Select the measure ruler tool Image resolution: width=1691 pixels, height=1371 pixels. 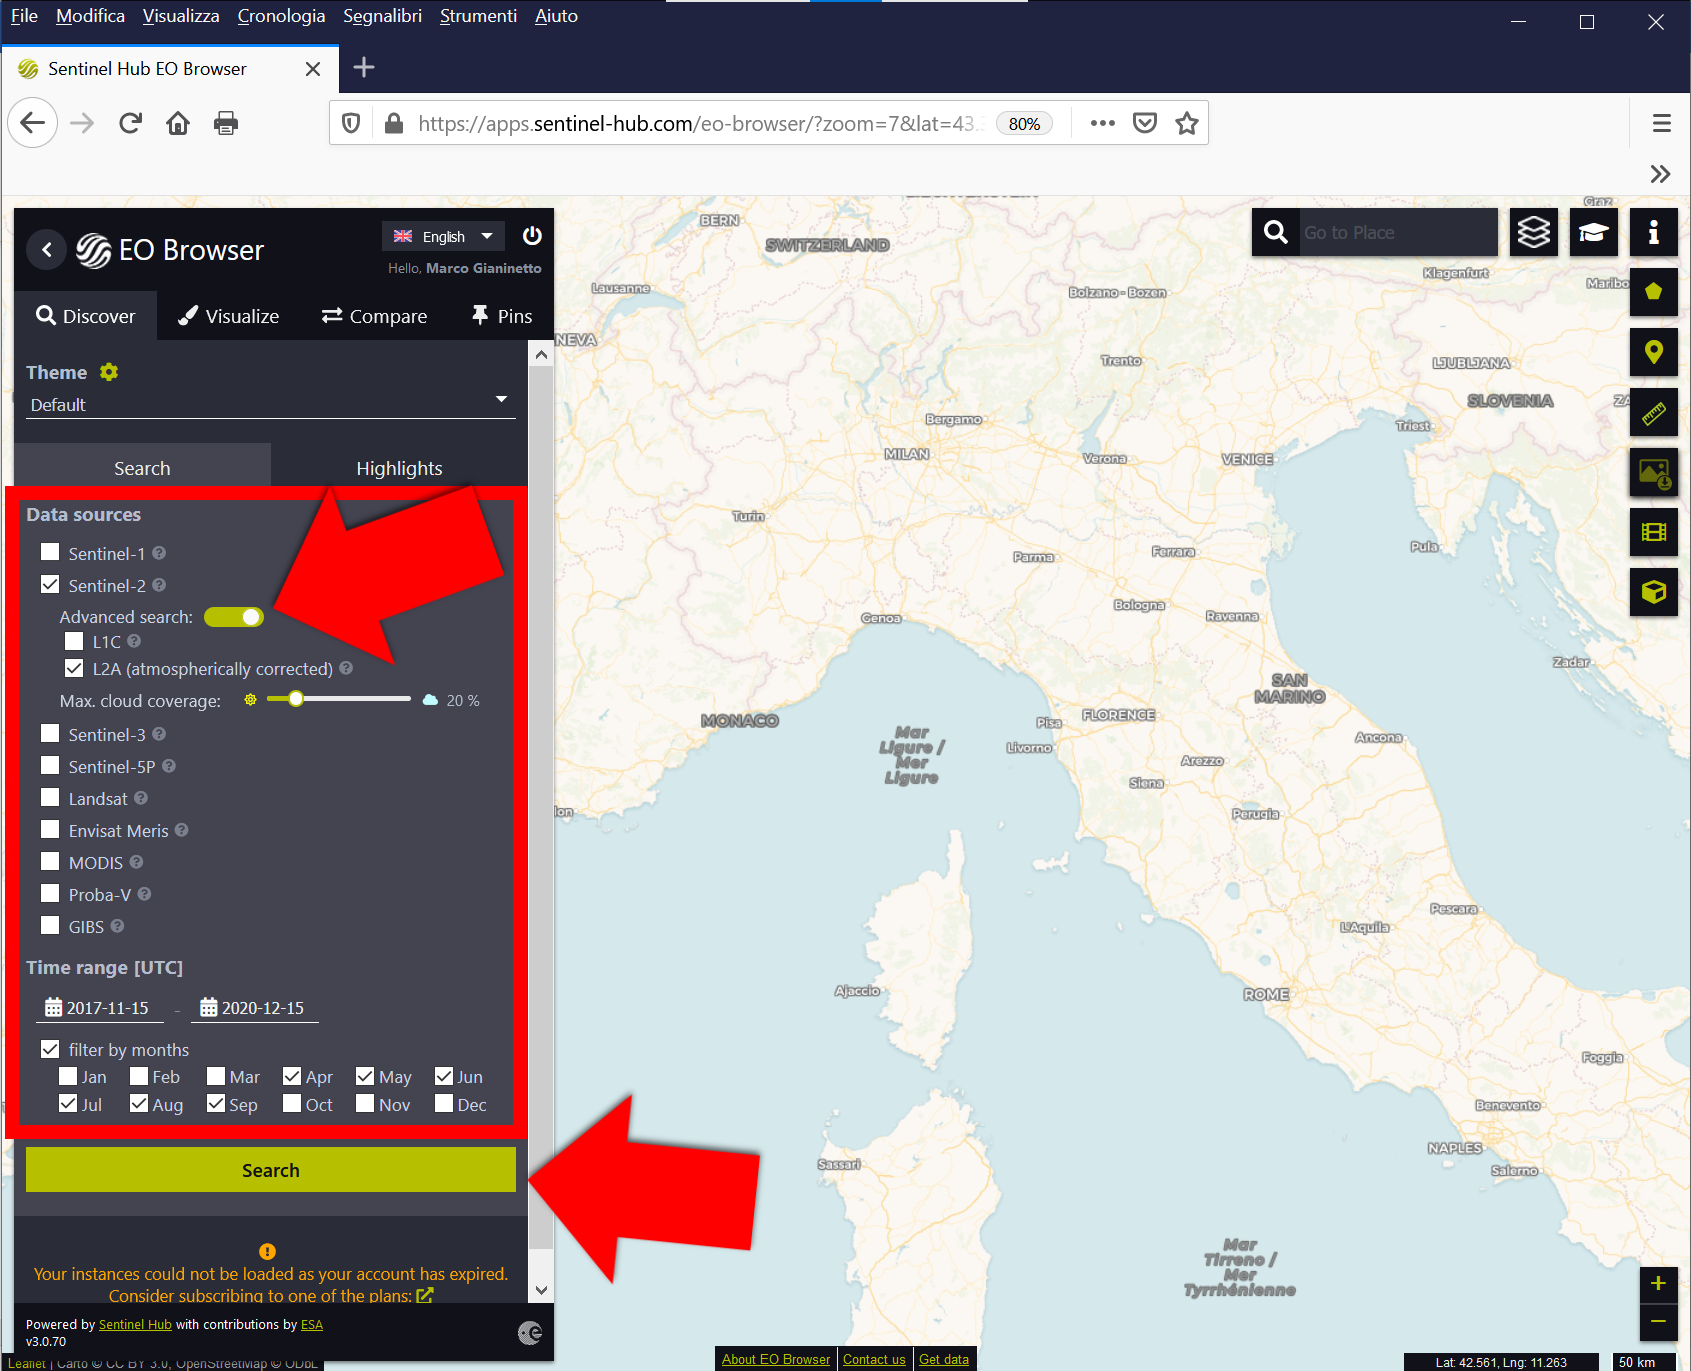pos(1654,412)
